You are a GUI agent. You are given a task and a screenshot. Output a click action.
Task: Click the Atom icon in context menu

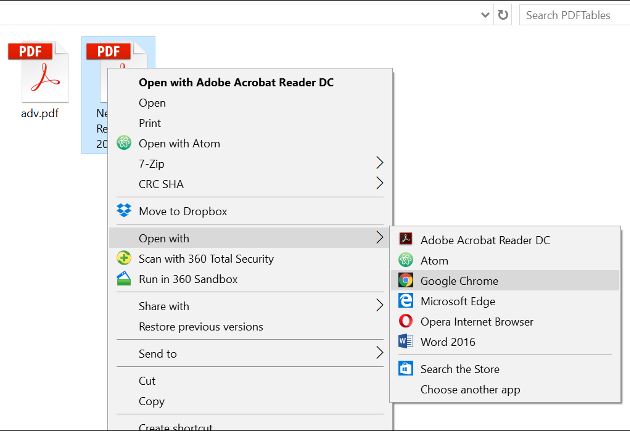point(124,143)
